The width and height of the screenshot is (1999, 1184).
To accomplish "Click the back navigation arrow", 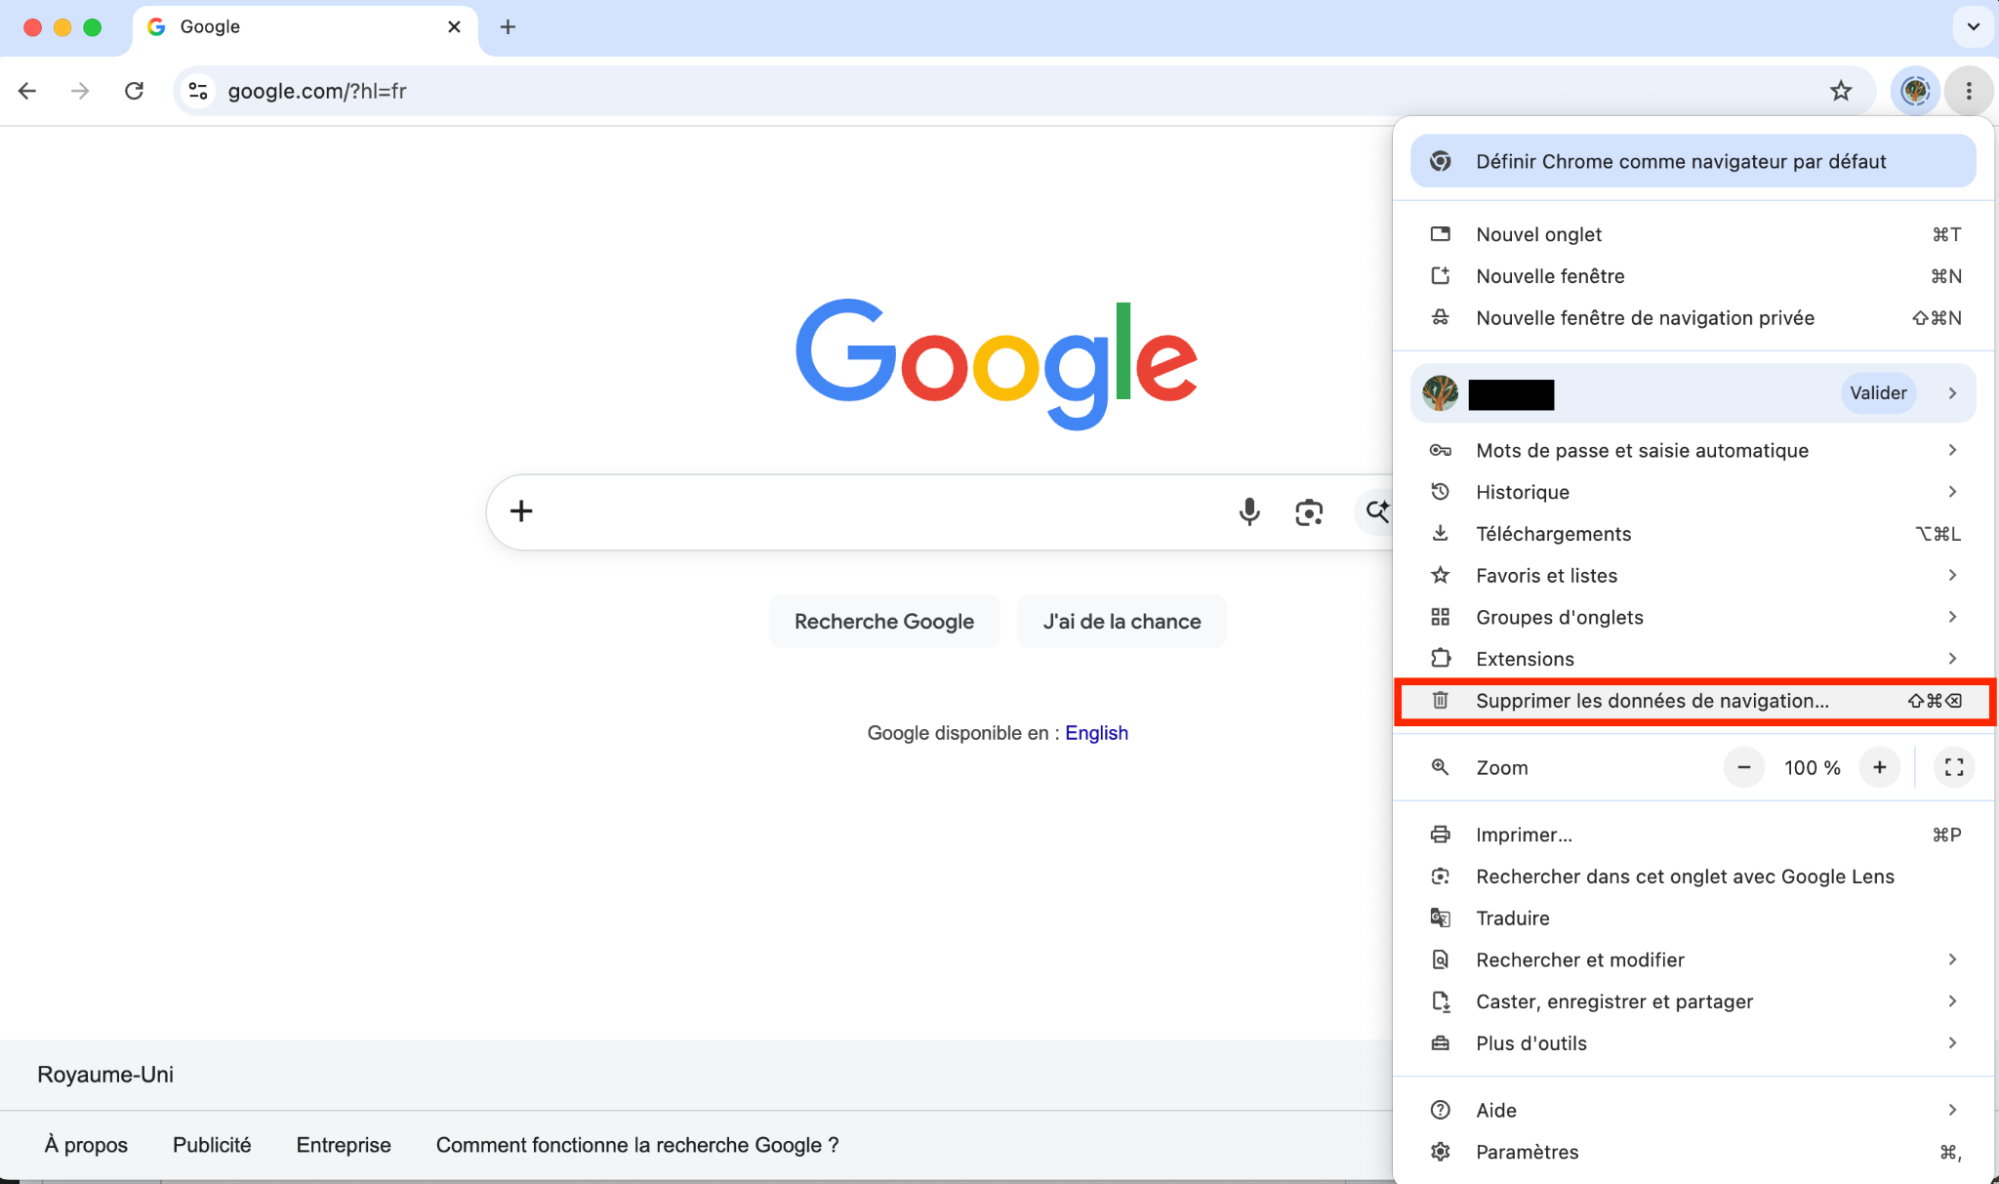I will [27, 91].
